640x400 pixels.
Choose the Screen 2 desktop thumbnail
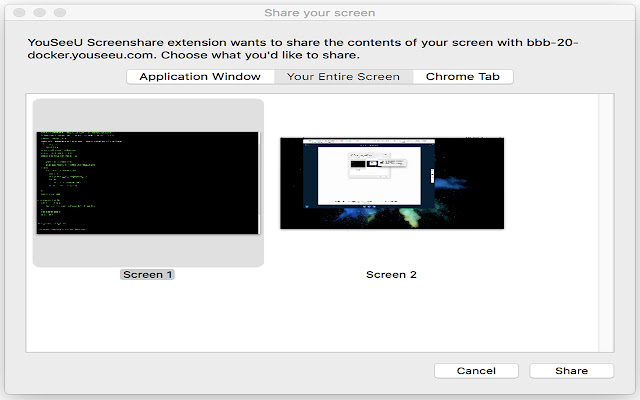392,183
